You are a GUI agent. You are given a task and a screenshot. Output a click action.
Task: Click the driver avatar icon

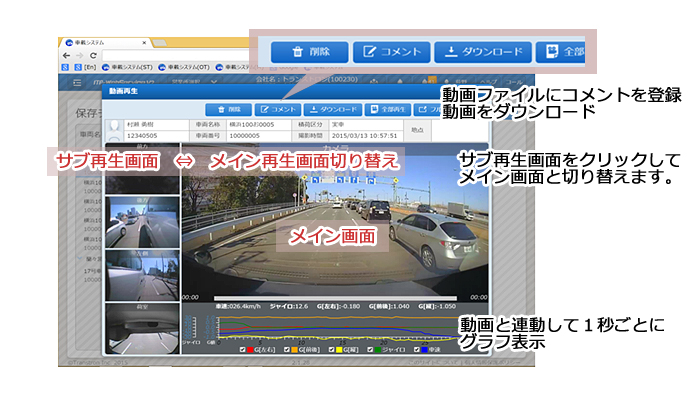(x=114, y=130)
